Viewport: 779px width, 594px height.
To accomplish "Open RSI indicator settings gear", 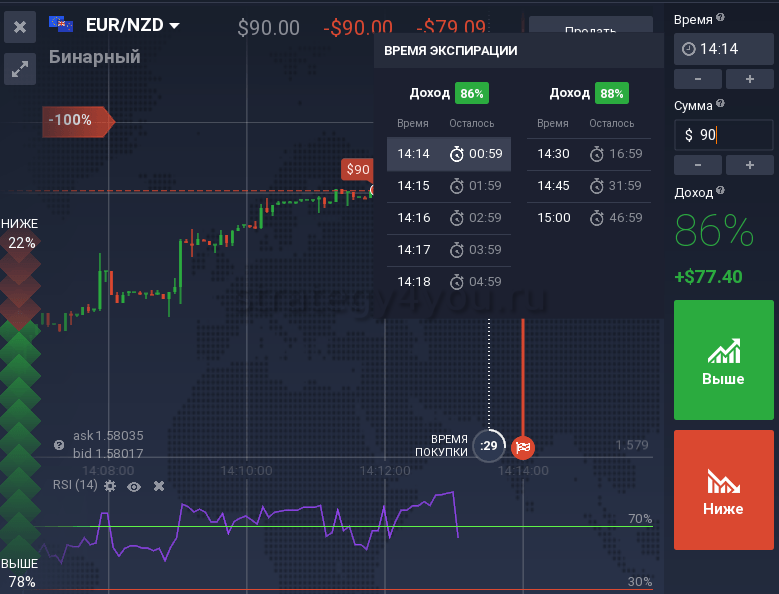I will tap(110, 486).
